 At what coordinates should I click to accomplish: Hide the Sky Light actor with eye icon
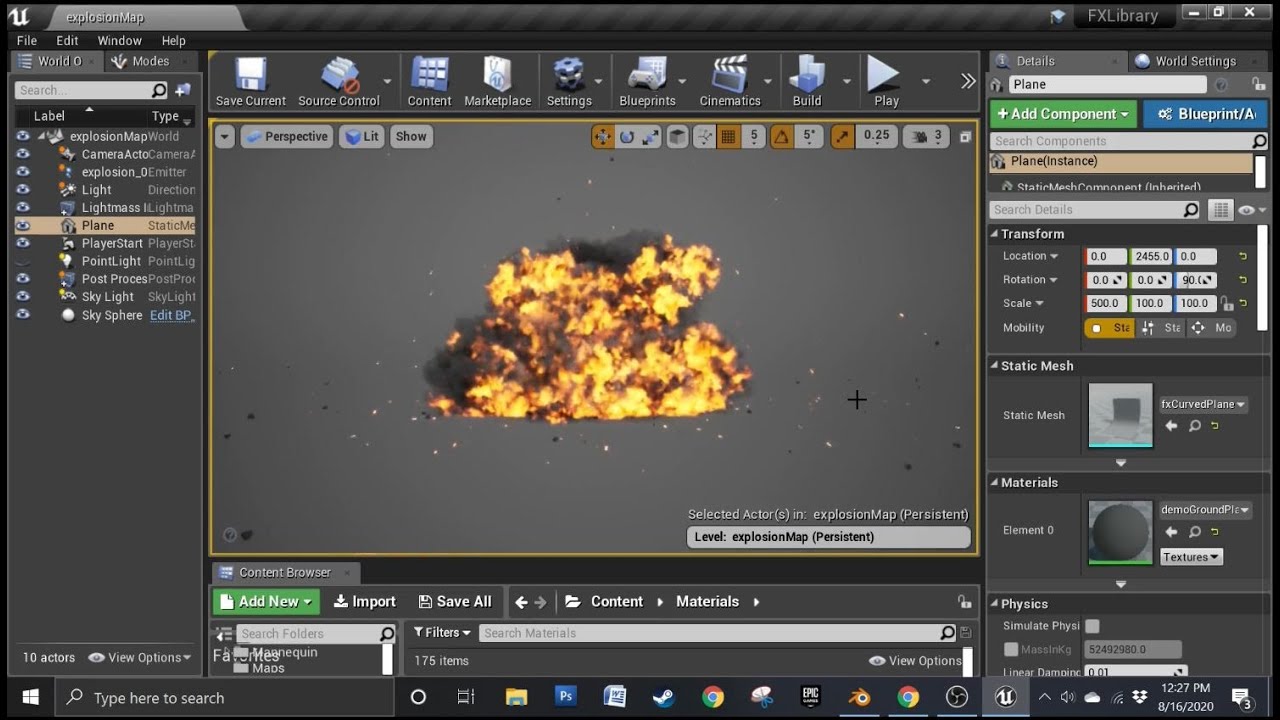tap(23, 297)
